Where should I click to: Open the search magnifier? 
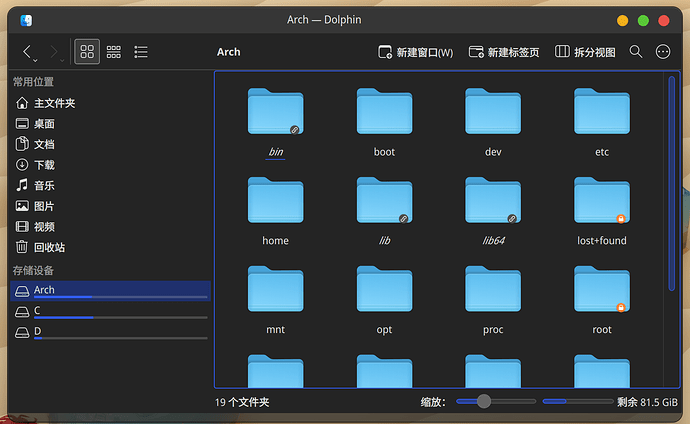[636, 52]
